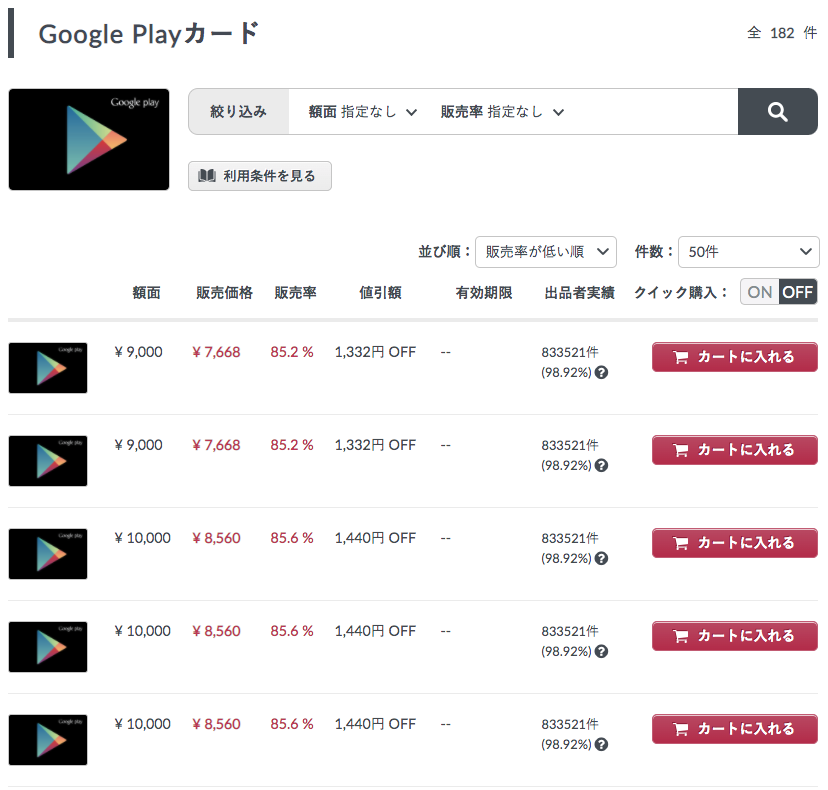The height and width of the screenshot is (790, 828).
Task: Click the 販売率 column header
Action: 295,293
